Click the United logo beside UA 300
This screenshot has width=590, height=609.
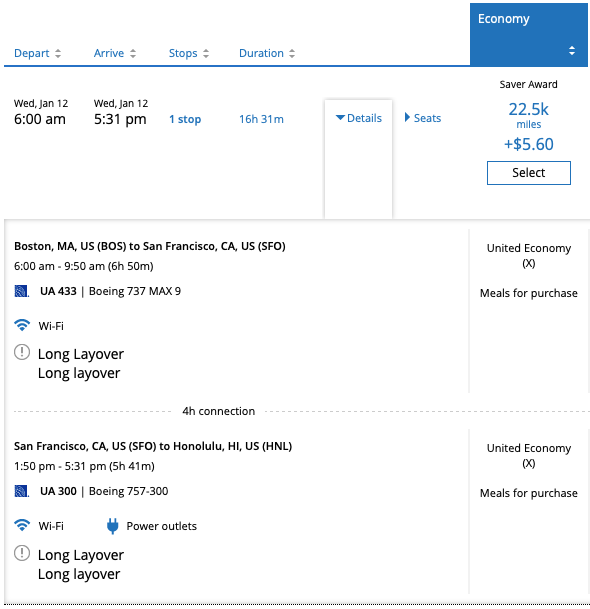[21, 491]
